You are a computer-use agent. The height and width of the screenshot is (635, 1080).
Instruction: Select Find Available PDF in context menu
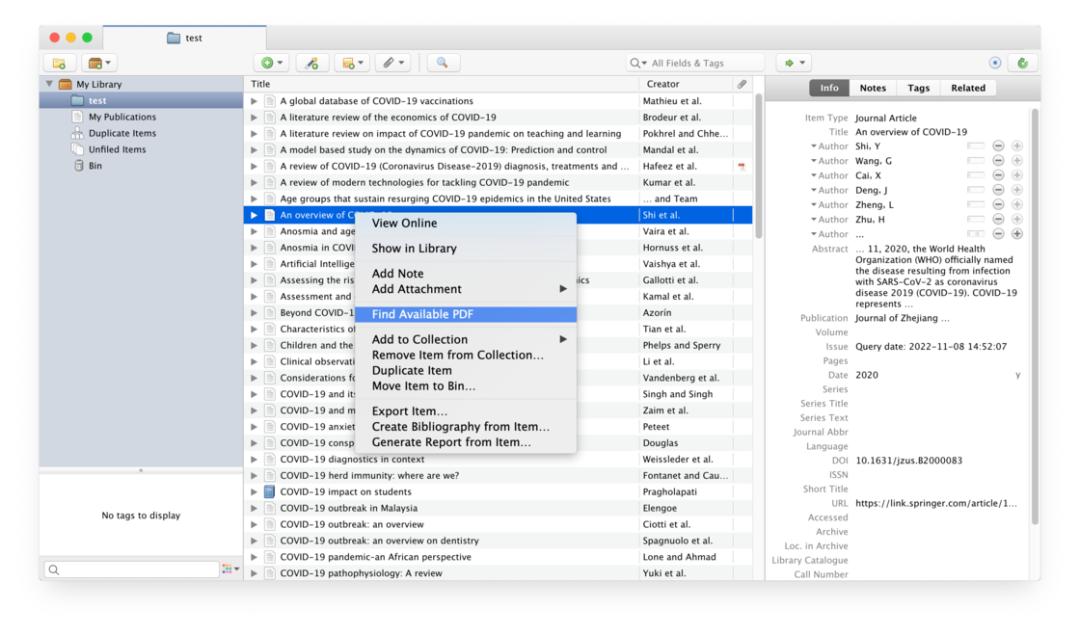point(436,314)
